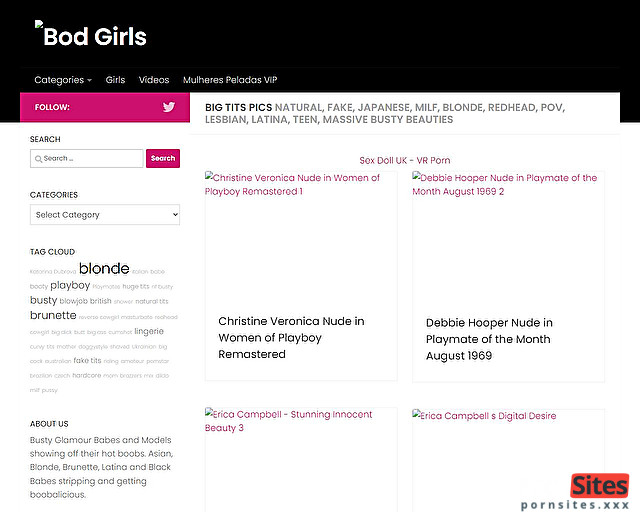Image resolution: width=640 pixels, height=512 pixels.
Task: Select the 'lingerie' tag
Action: tap(149, 331)
